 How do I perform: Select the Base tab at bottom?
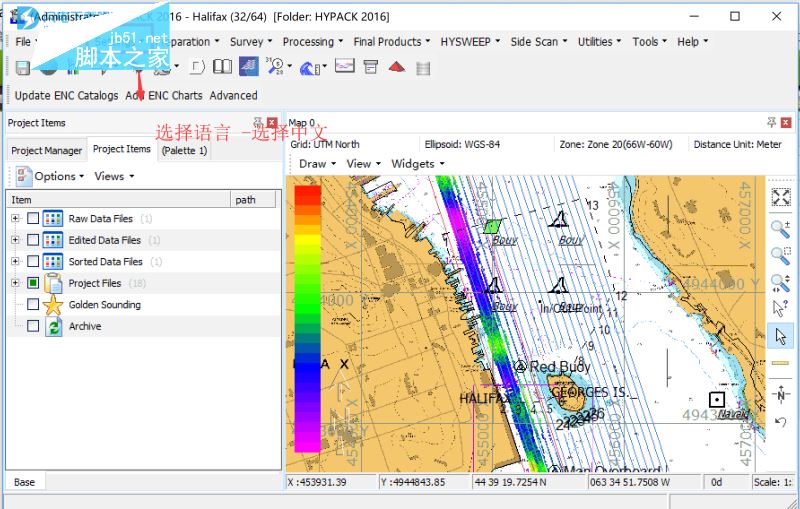click(24, 482)
